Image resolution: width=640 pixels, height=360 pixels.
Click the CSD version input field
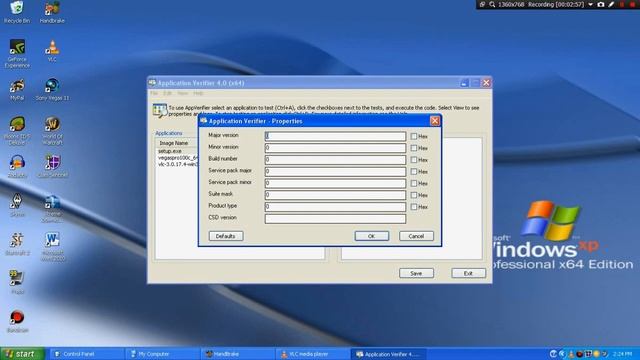pos(335,219)
